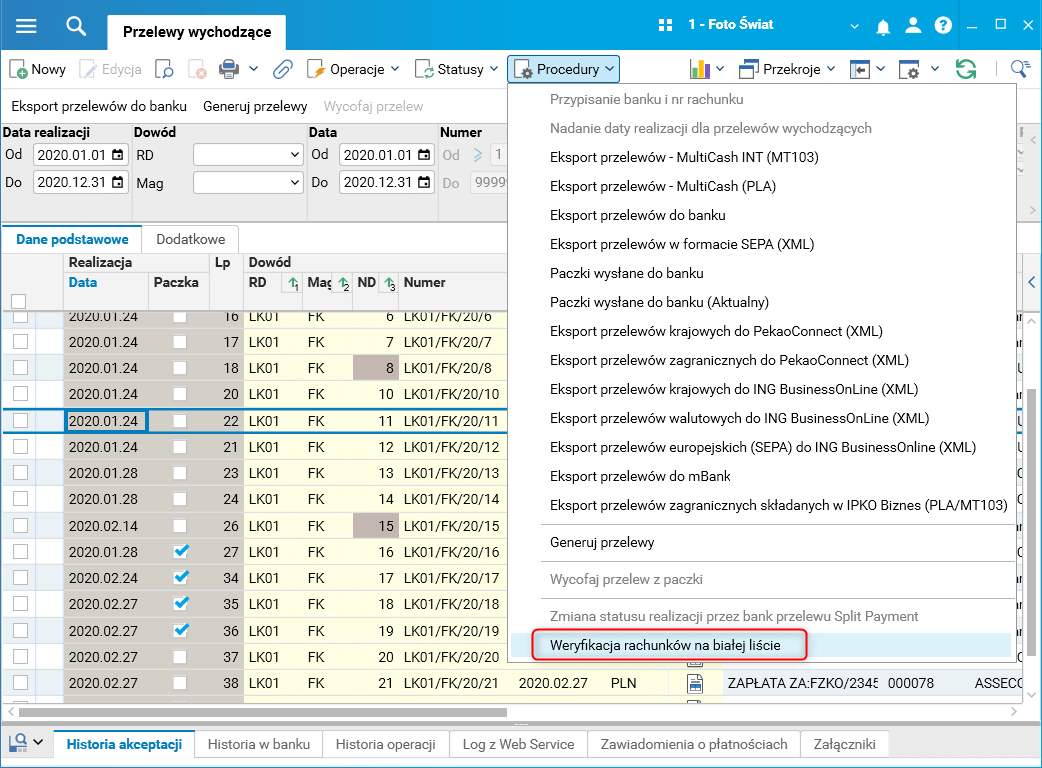Viewport: 1042px width, 768px height.
Task: Click the printer icon in toolbar
Action: (x=229, y=69)
